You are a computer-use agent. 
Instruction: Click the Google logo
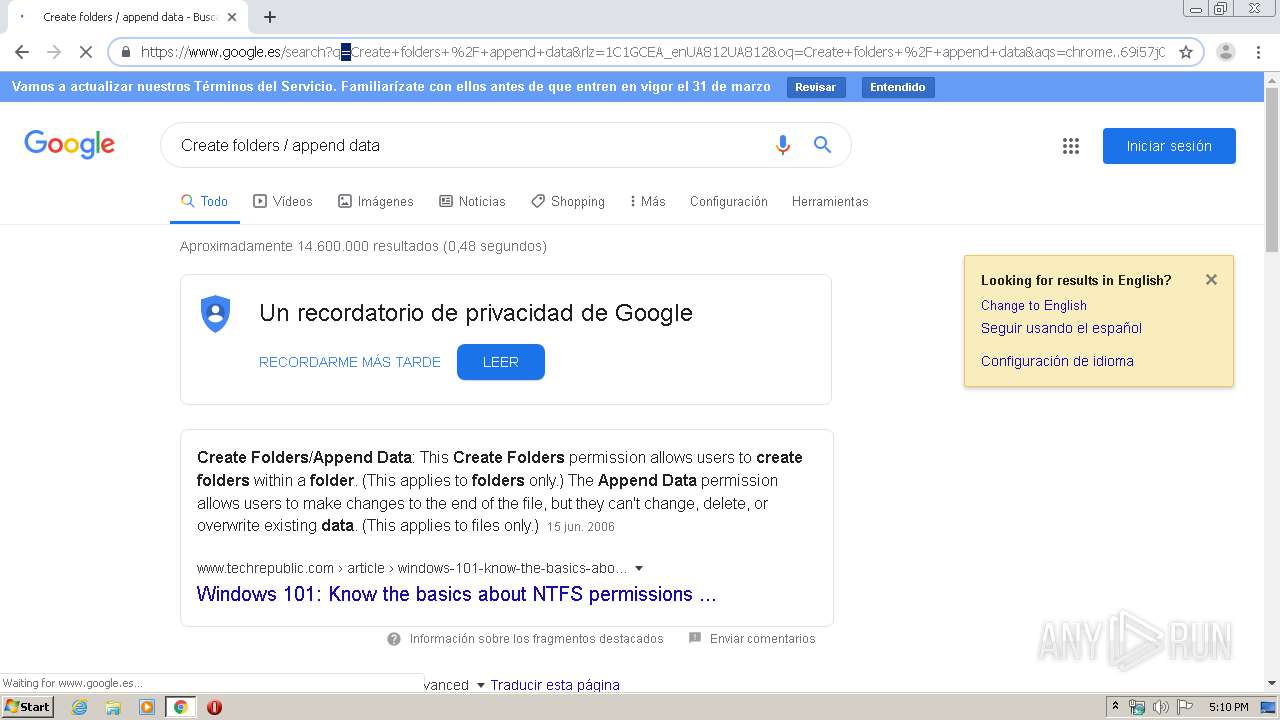[x=70, y=145]
